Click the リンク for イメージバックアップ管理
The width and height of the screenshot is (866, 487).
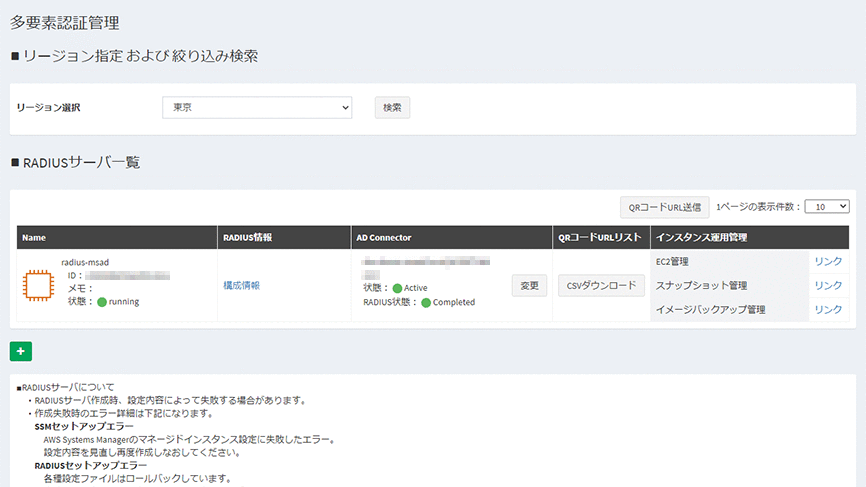pos(828,310)
